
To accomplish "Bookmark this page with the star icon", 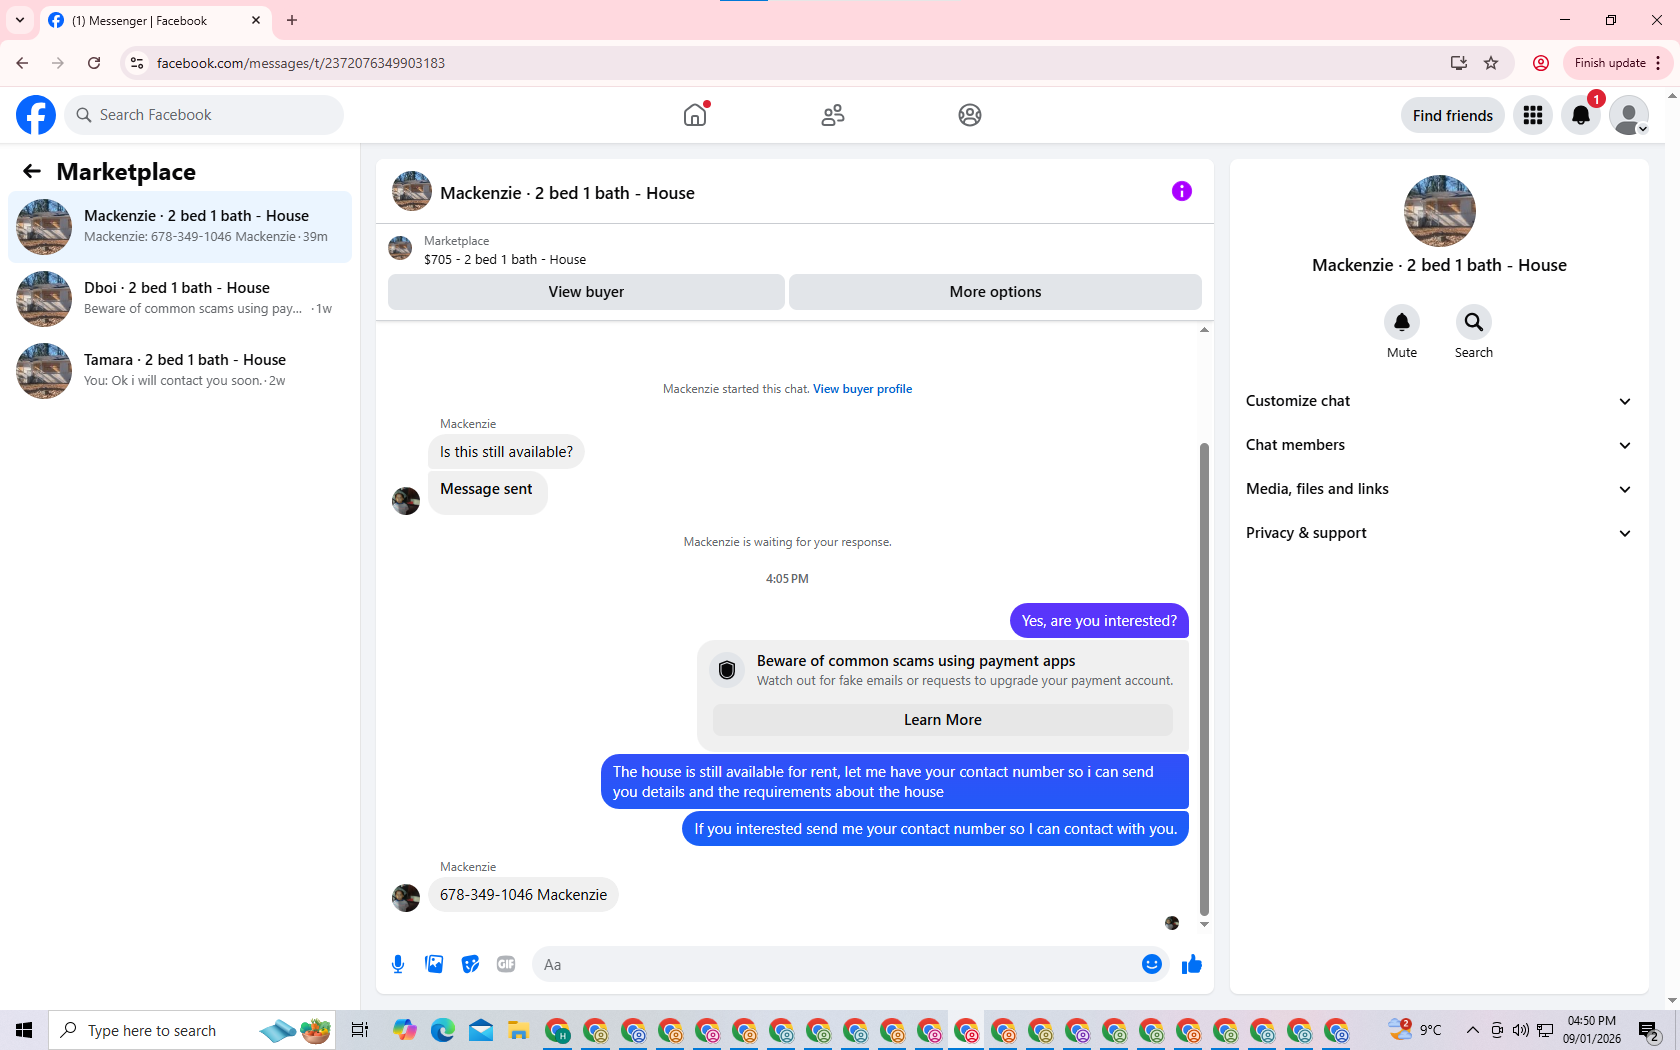I will 1491,63.
